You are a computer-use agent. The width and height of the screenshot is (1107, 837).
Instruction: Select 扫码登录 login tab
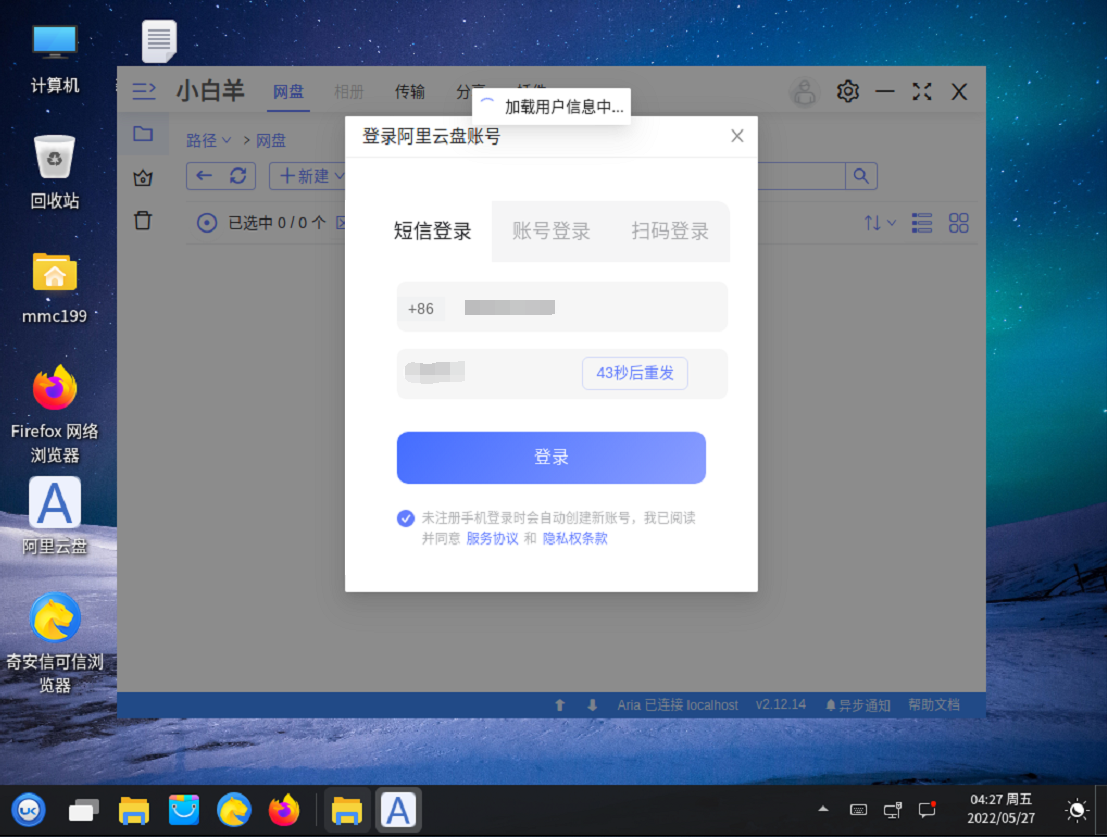pos(670,231)
